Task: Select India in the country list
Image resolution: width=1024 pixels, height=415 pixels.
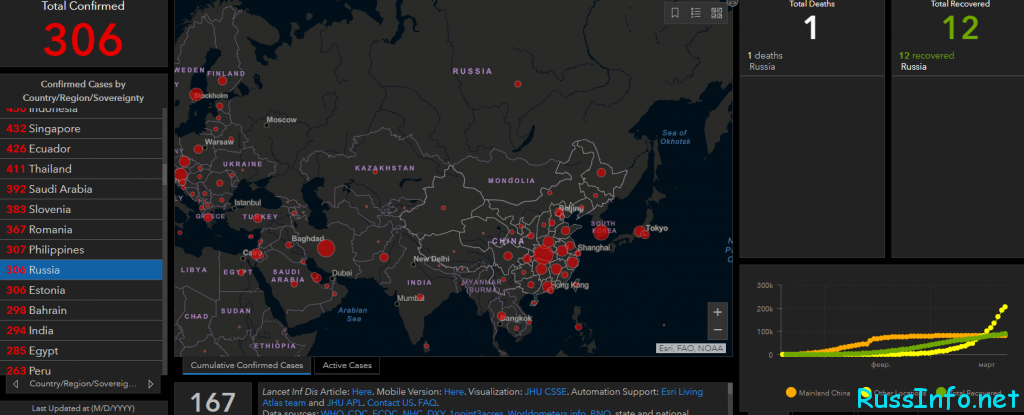Action: click(81, 331)
